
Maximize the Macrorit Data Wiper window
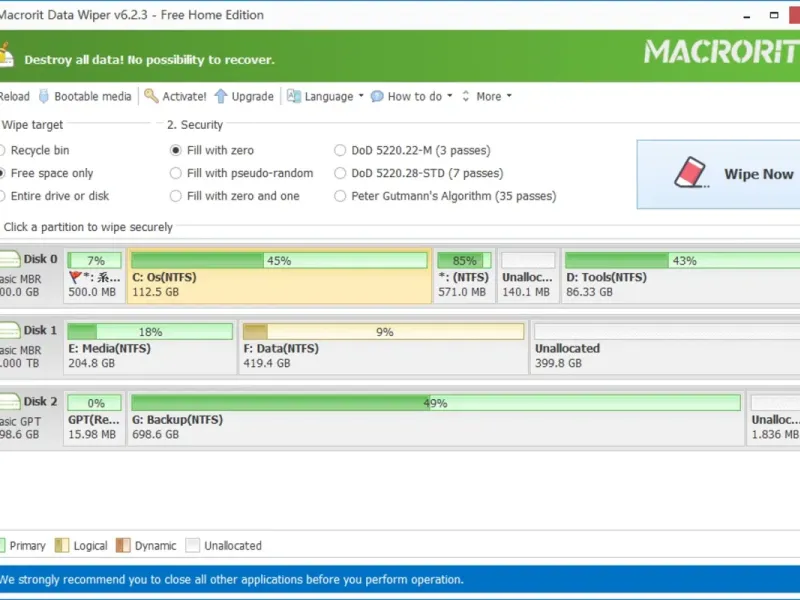pyautogui.click(x=774, y=15)
